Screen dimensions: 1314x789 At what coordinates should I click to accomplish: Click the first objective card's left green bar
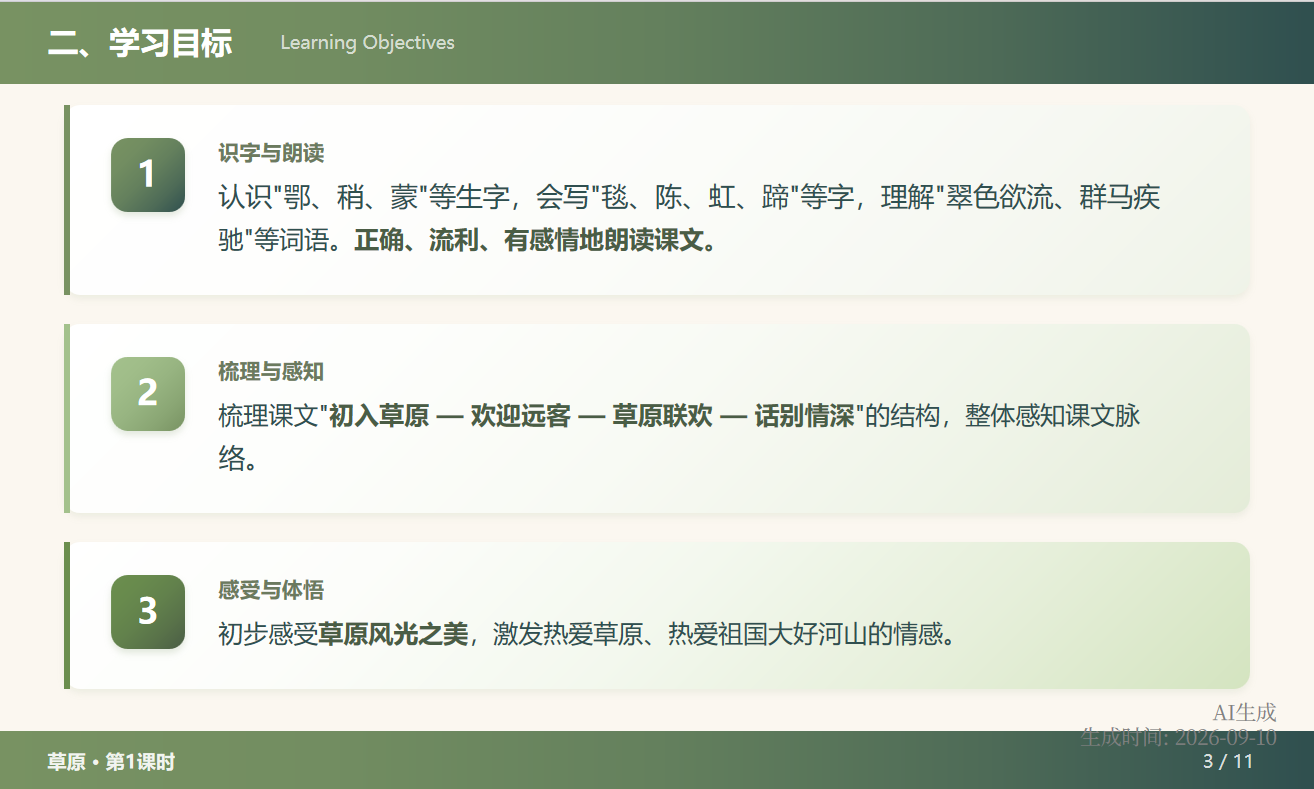[67, 200]
